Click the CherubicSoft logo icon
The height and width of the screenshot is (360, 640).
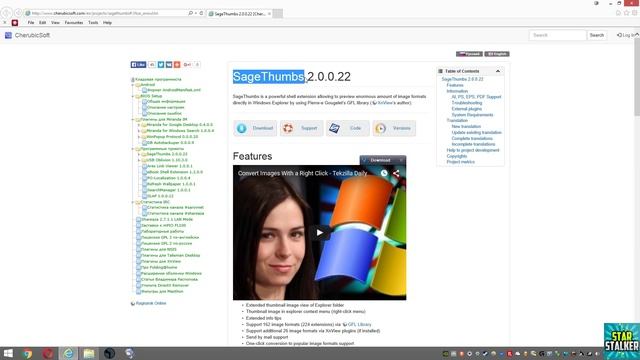pos(8,36)
